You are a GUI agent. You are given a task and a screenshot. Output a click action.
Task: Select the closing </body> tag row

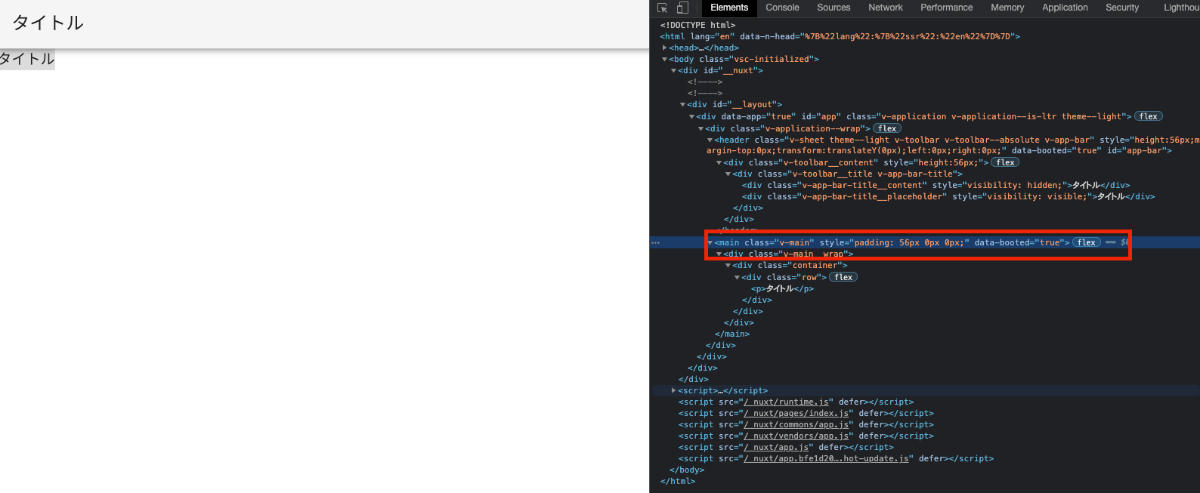(686, 470)
